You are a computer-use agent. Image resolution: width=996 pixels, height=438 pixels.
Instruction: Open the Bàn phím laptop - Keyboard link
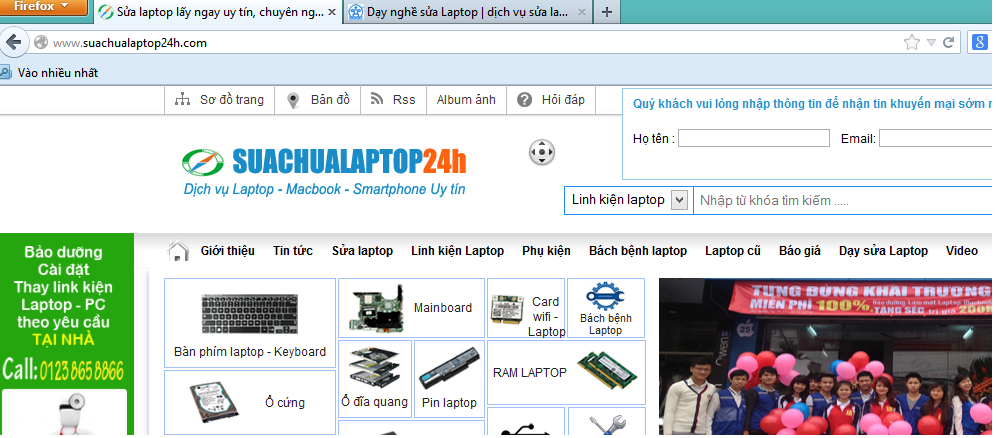(x=250, y=352)
